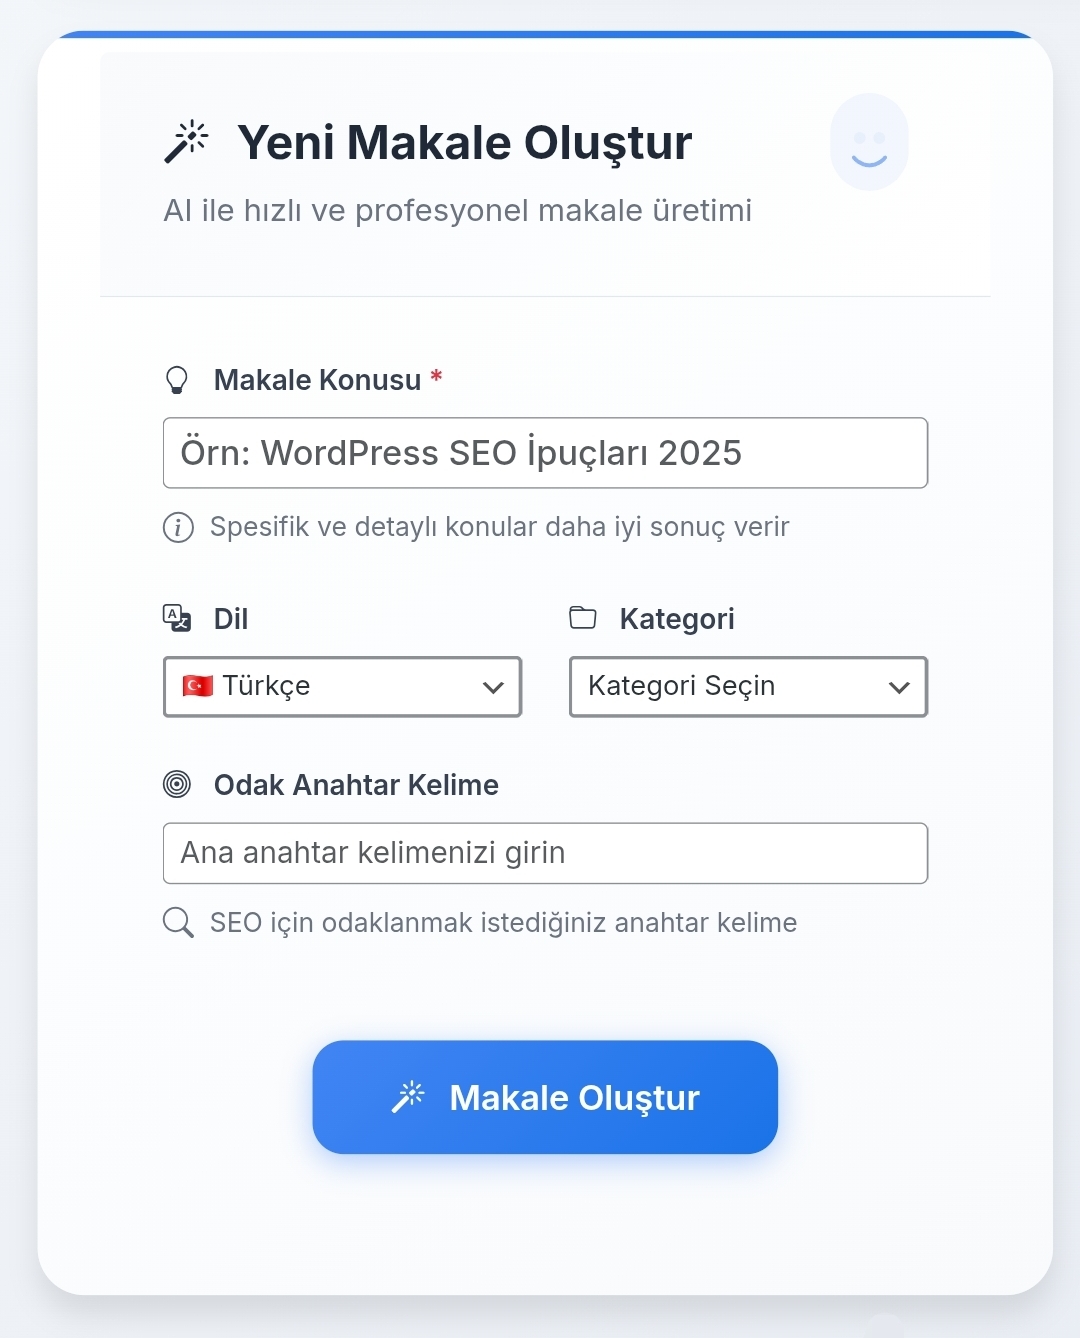Click the magnifier icon under the keyword field

pyautogui.click(x=178, y=922)
